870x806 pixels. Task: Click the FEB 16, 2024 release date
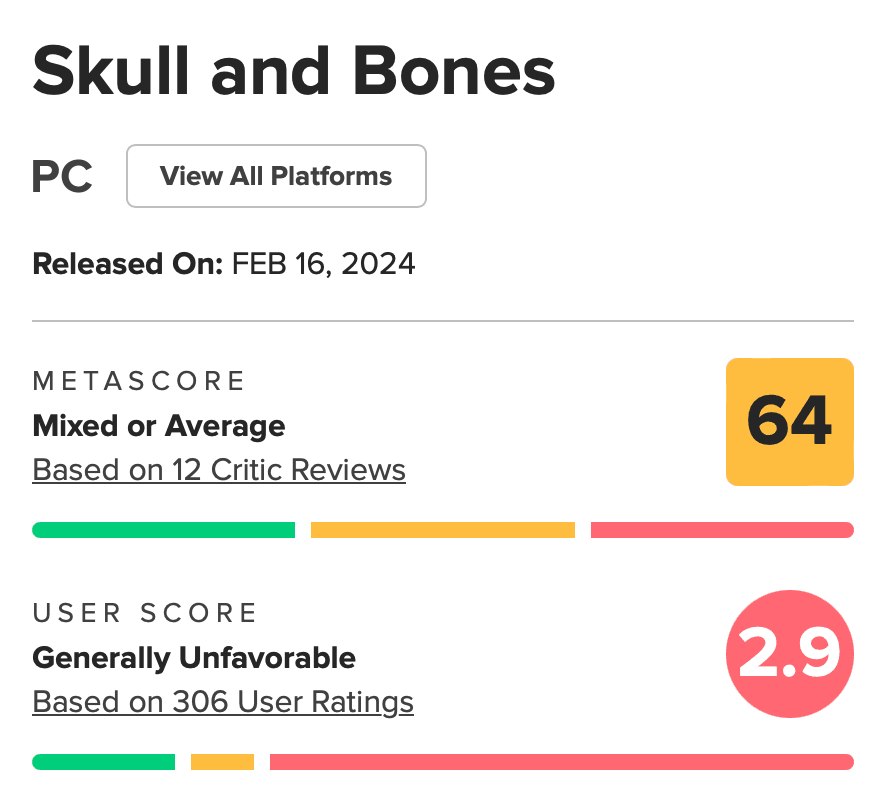coord(323,264)
